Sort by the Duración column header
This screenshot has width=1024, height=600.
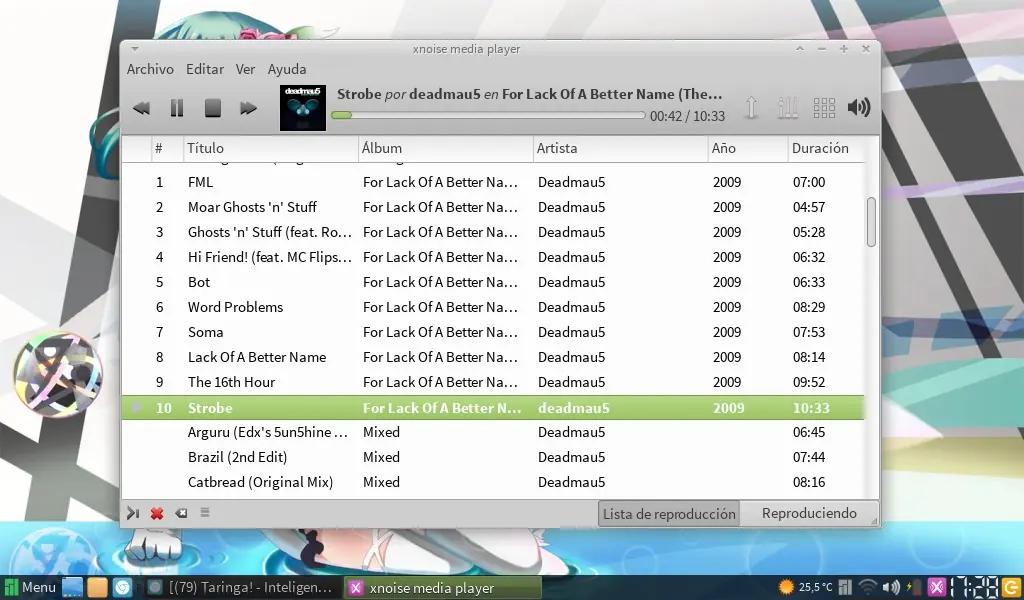(826, 148)
